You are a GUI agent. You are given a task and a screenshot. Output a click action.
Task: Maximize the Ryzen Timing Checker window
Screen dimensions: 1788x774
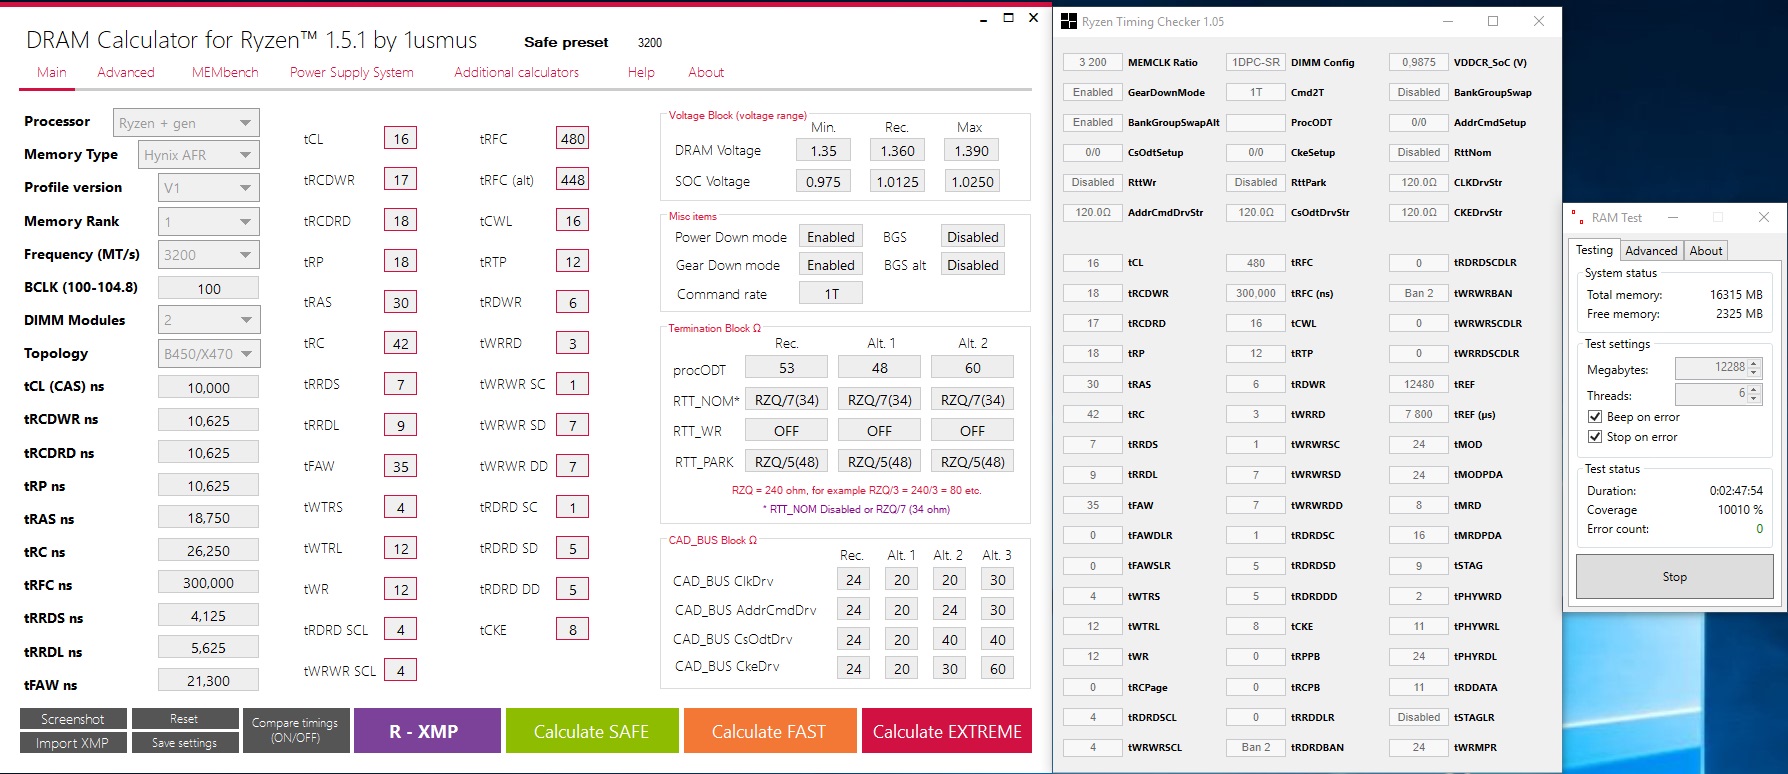coord(1493,21)
